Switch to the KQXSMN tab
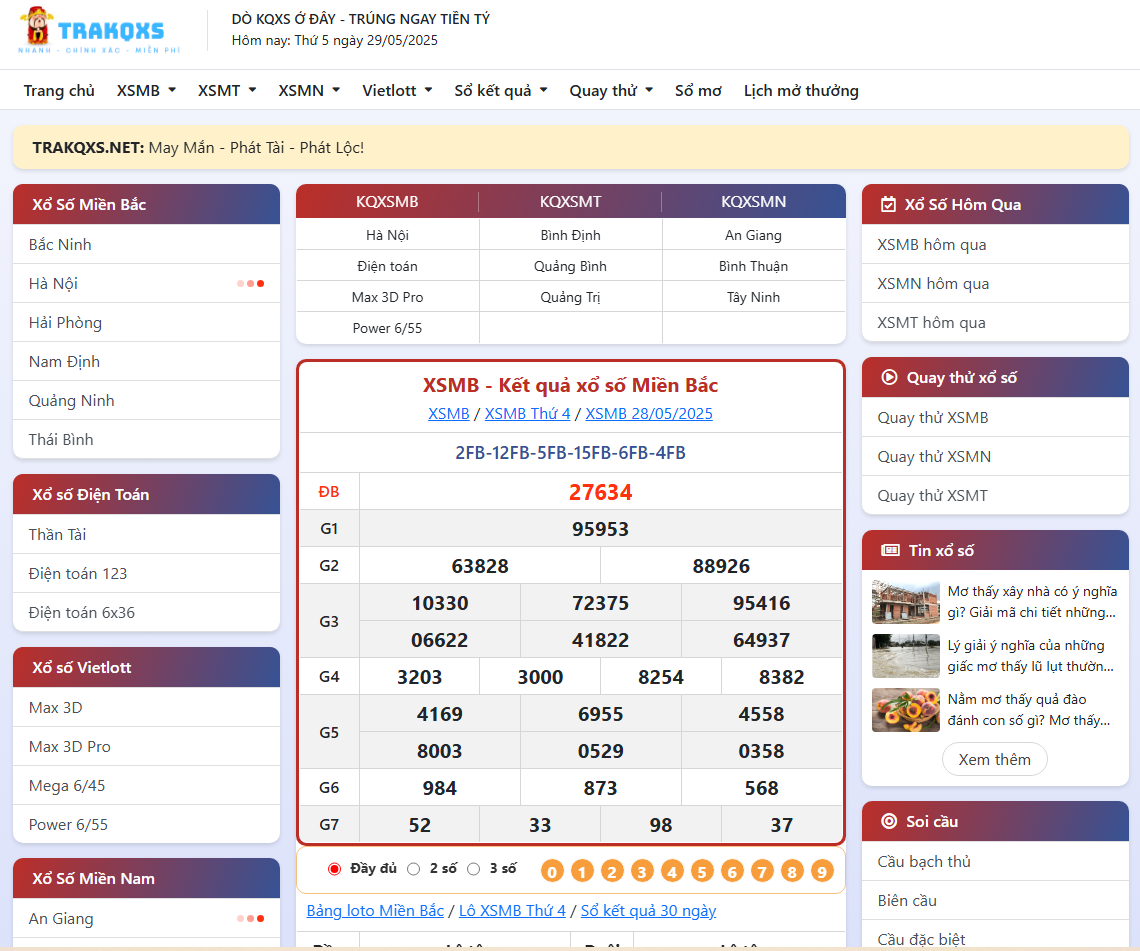The width and height of the screenshot is (1140, 951). click(753, 202)
